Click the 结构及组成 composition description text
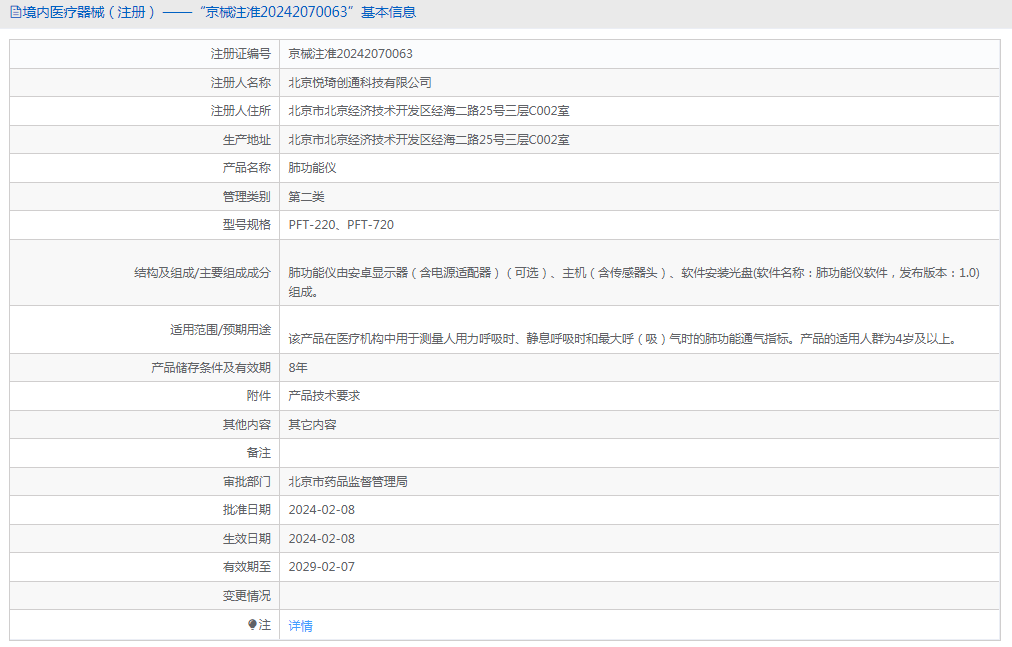This screenshot has height=647, width=1012. coord(634,273)
